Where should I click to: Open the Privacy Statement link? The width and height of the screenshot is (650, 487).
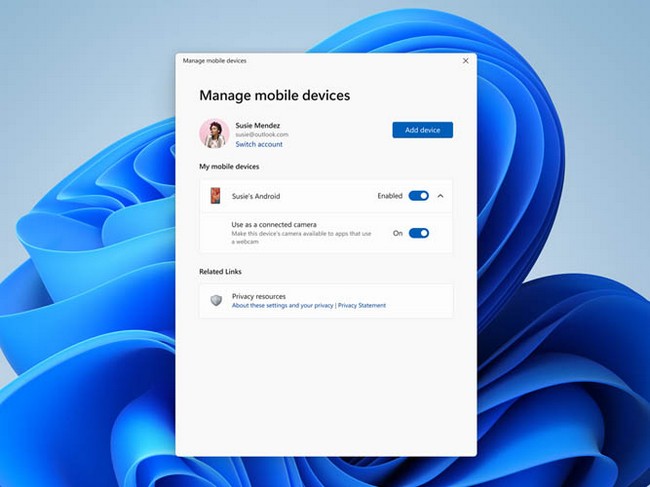(362, 305)
